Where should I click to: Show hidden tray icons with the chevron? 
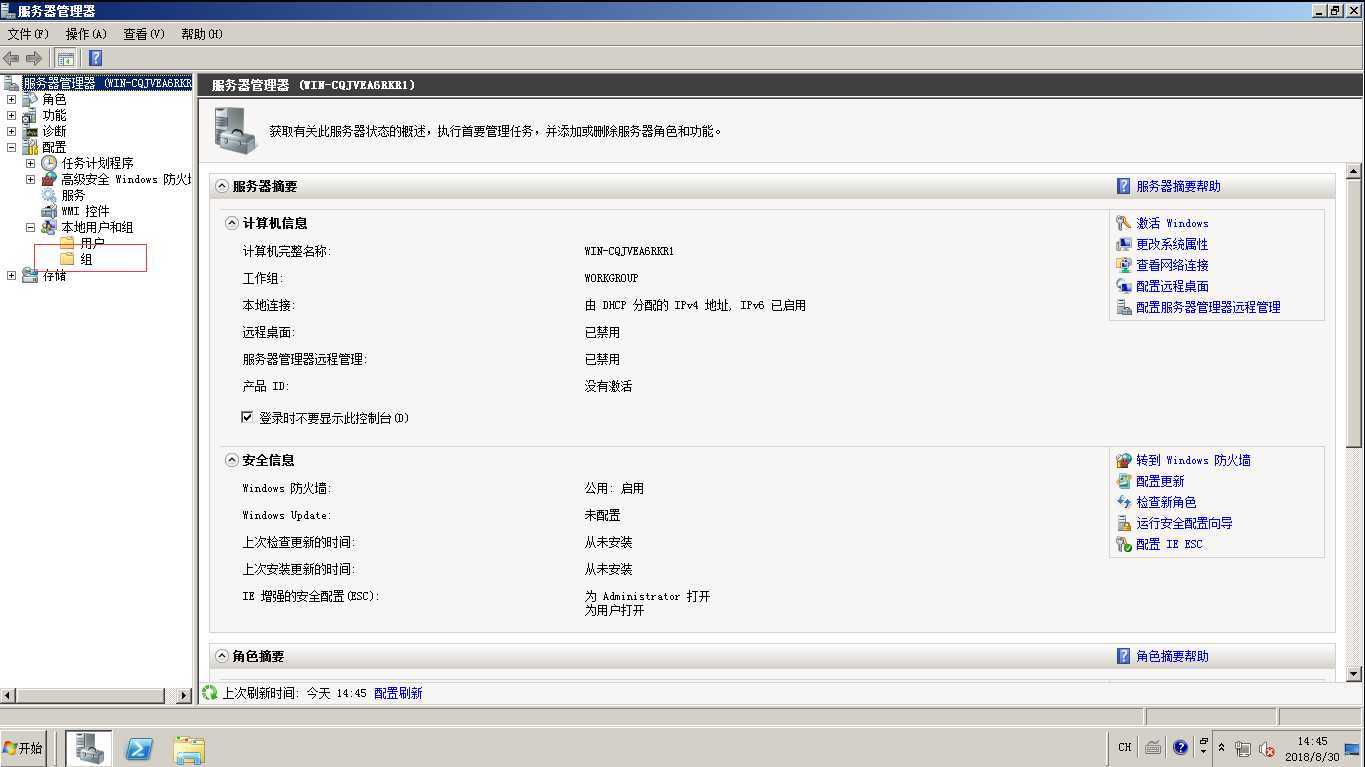[1221, 748]
